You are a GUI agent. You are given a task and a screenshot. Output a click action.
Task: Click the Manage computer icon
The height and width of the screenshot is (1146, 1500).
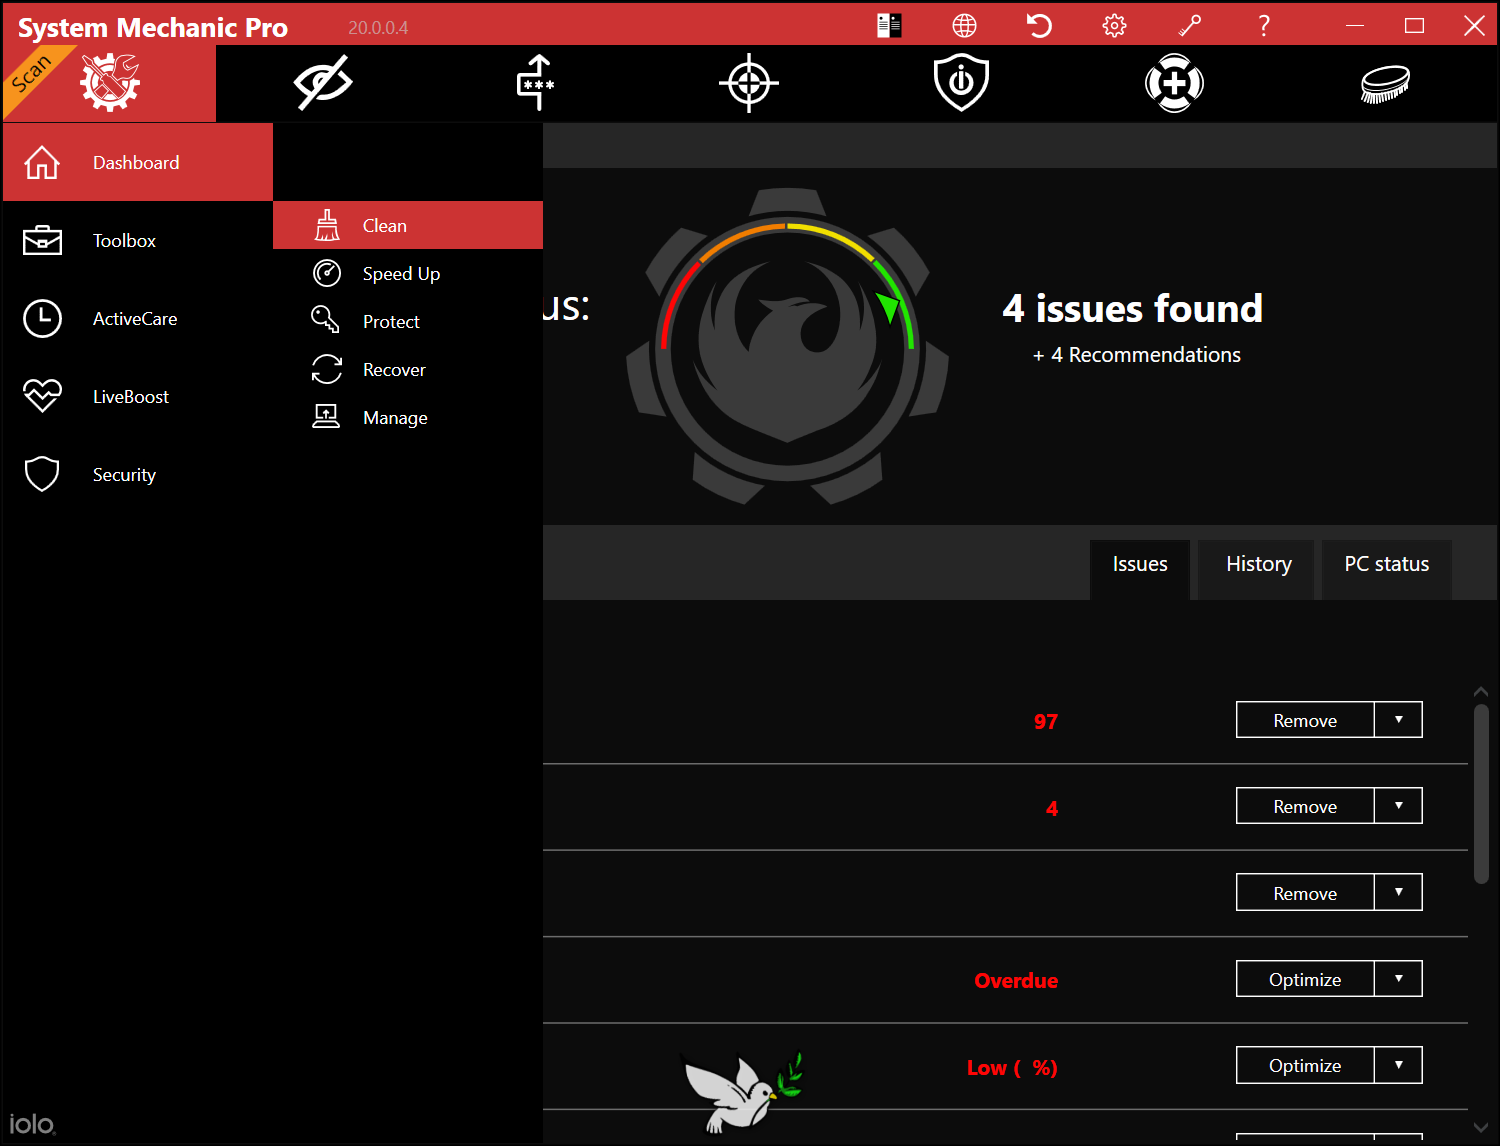(x=326, y=416)
